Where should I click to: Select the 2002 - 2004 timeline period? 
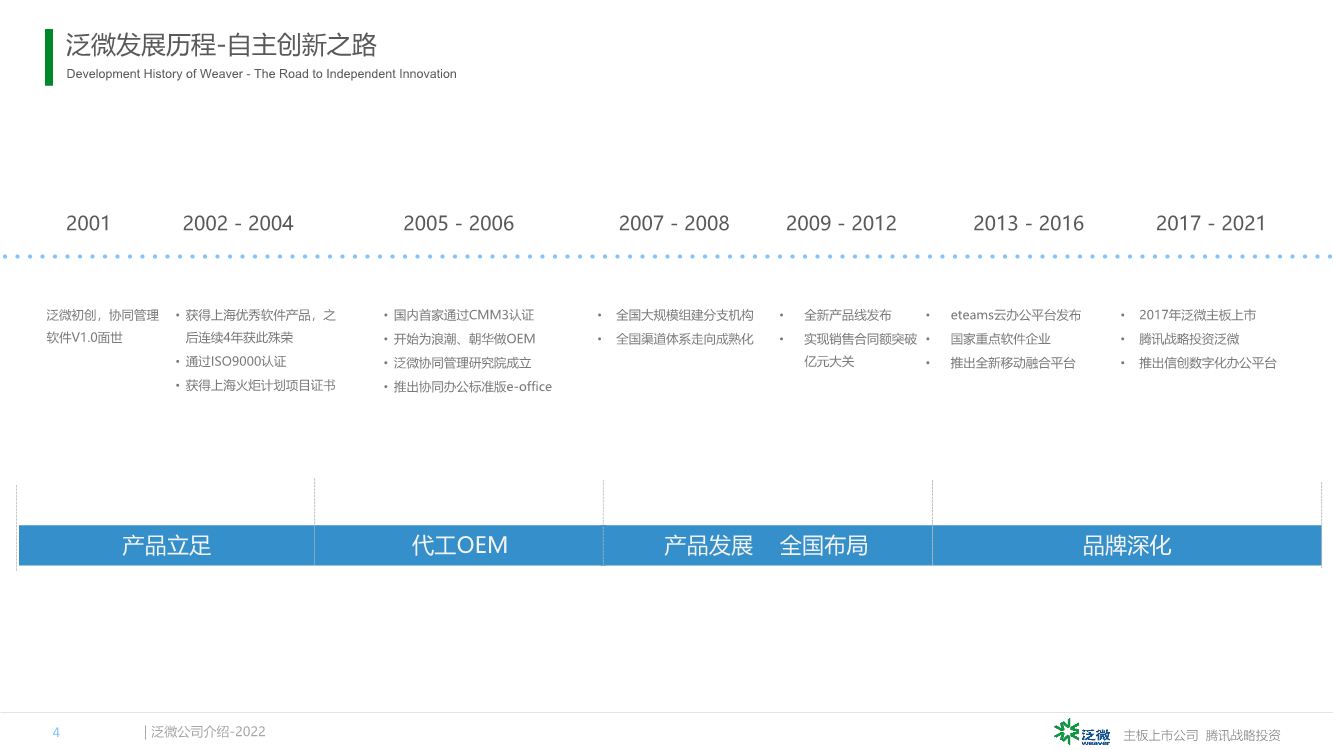[x=238, y=224]
